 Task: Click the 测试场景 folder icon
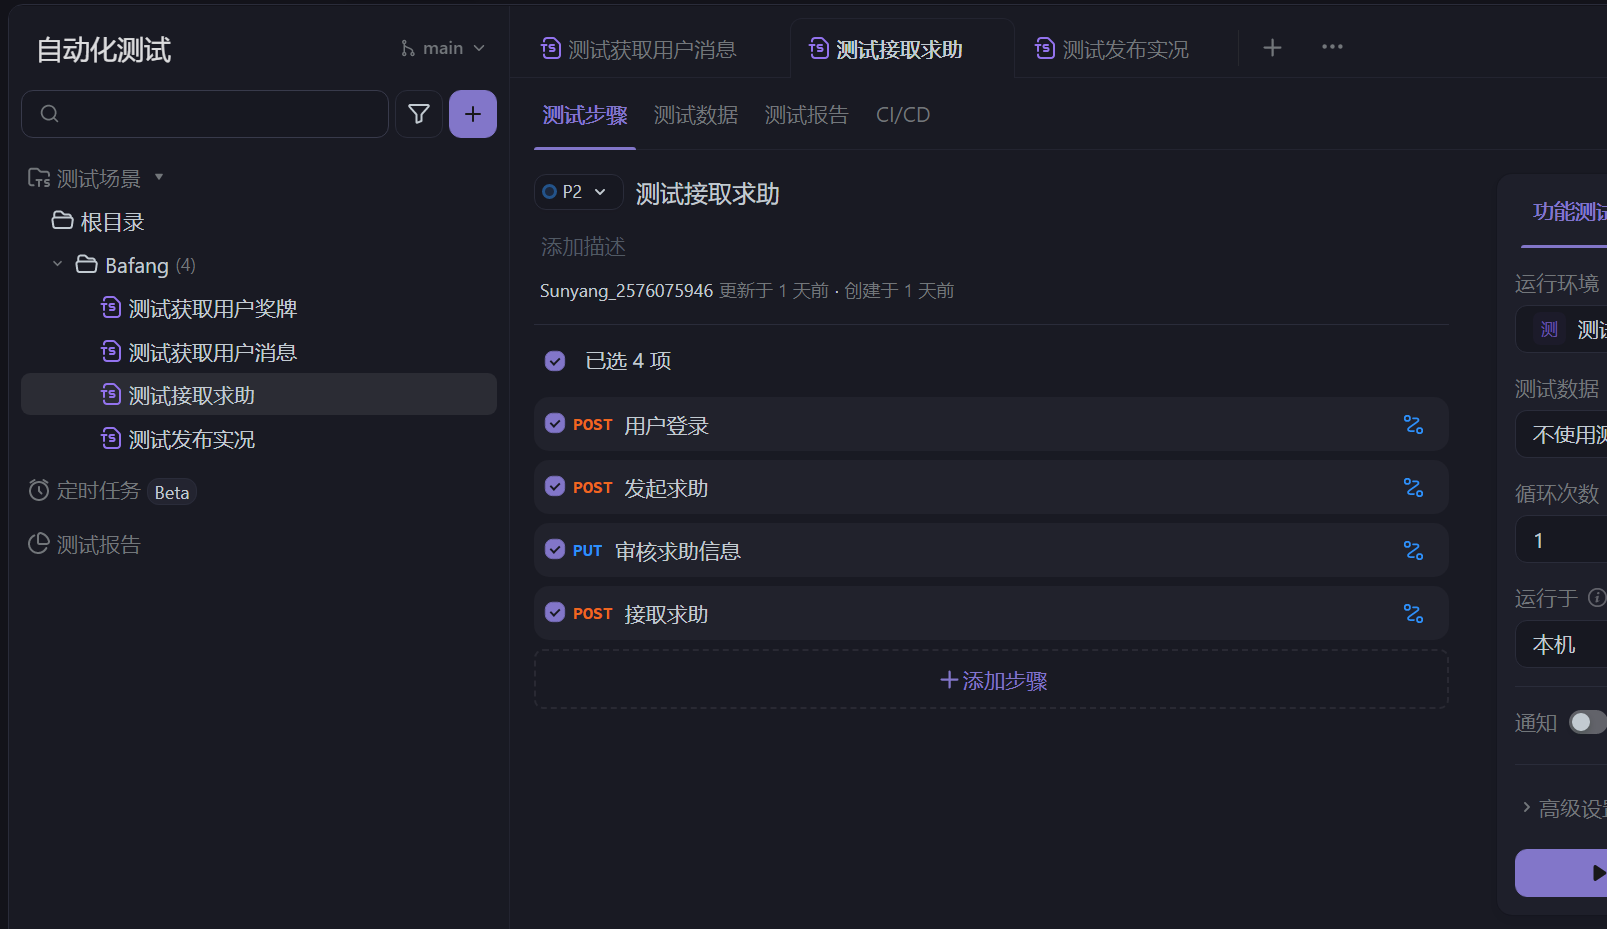(39, 178)
